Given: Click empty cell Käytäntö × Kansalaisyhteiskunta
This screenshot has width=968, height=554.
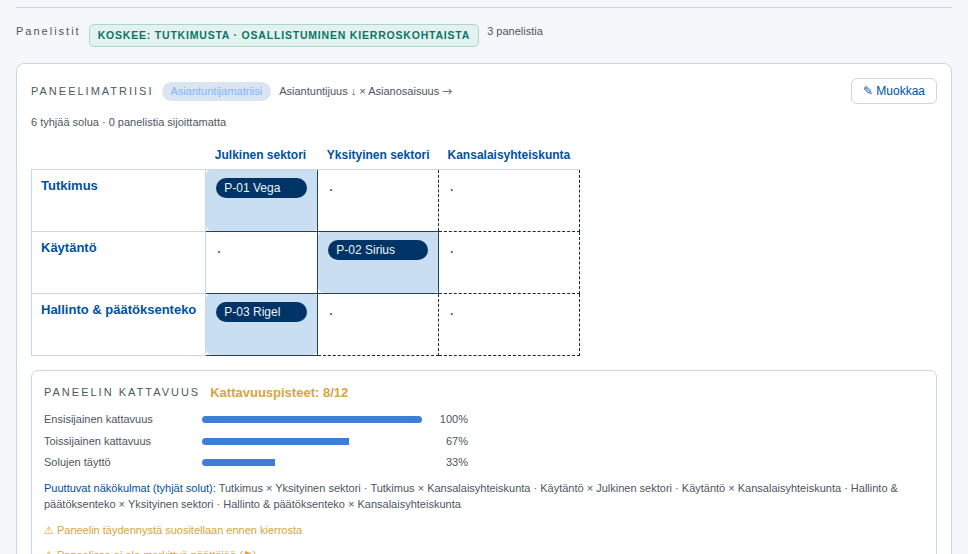Looking at the screenshot, I should point(509,262).
